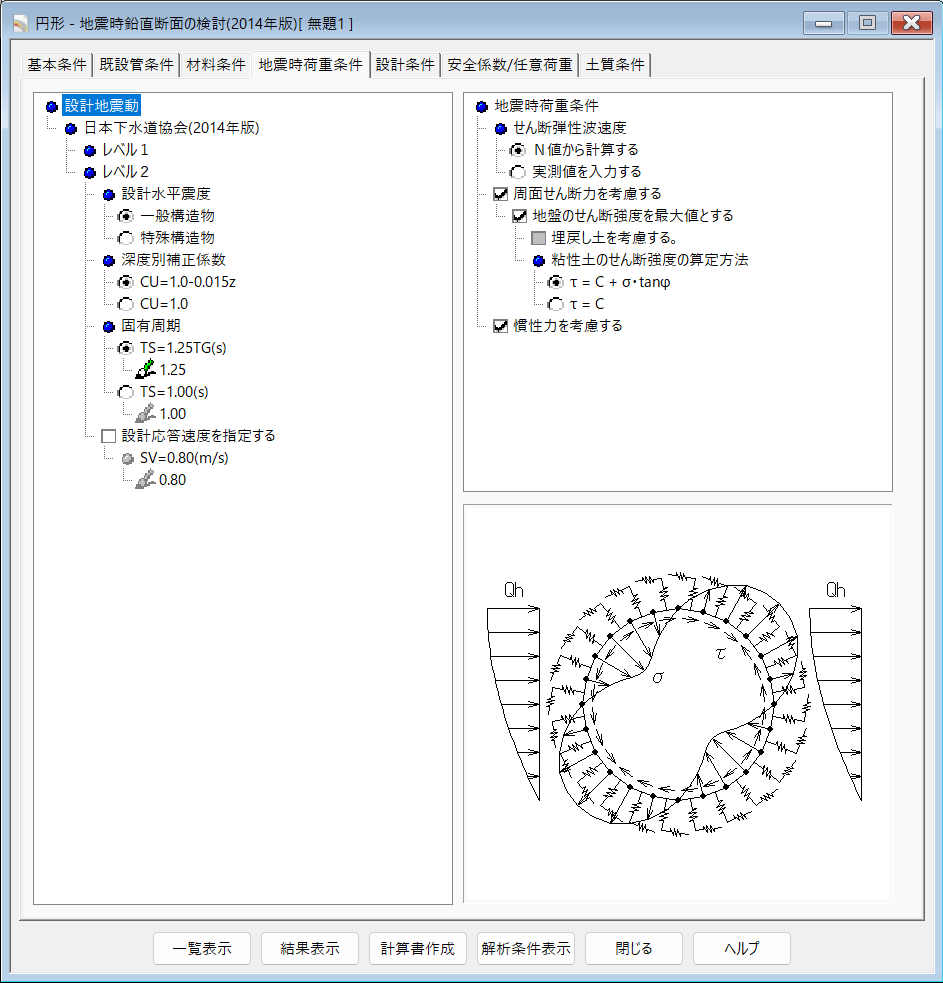Click the 計算書作成 button

tap(418, 949)
